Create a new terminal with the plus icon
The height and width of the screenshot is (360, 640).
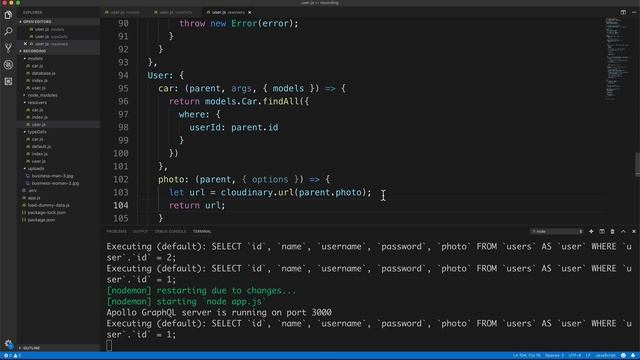click(591, 231)
